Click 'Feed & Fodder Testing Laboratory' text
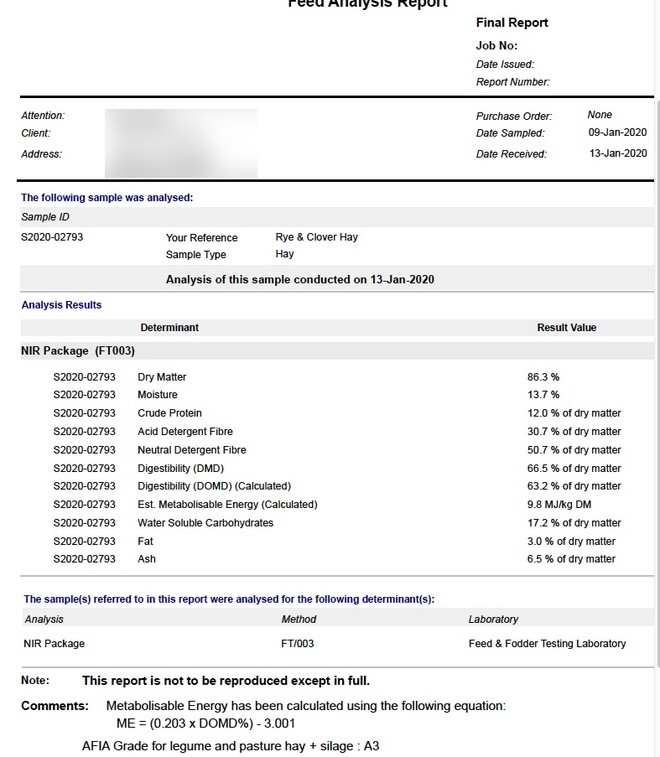This screenshot has width=660, height=757. [546, 643]
